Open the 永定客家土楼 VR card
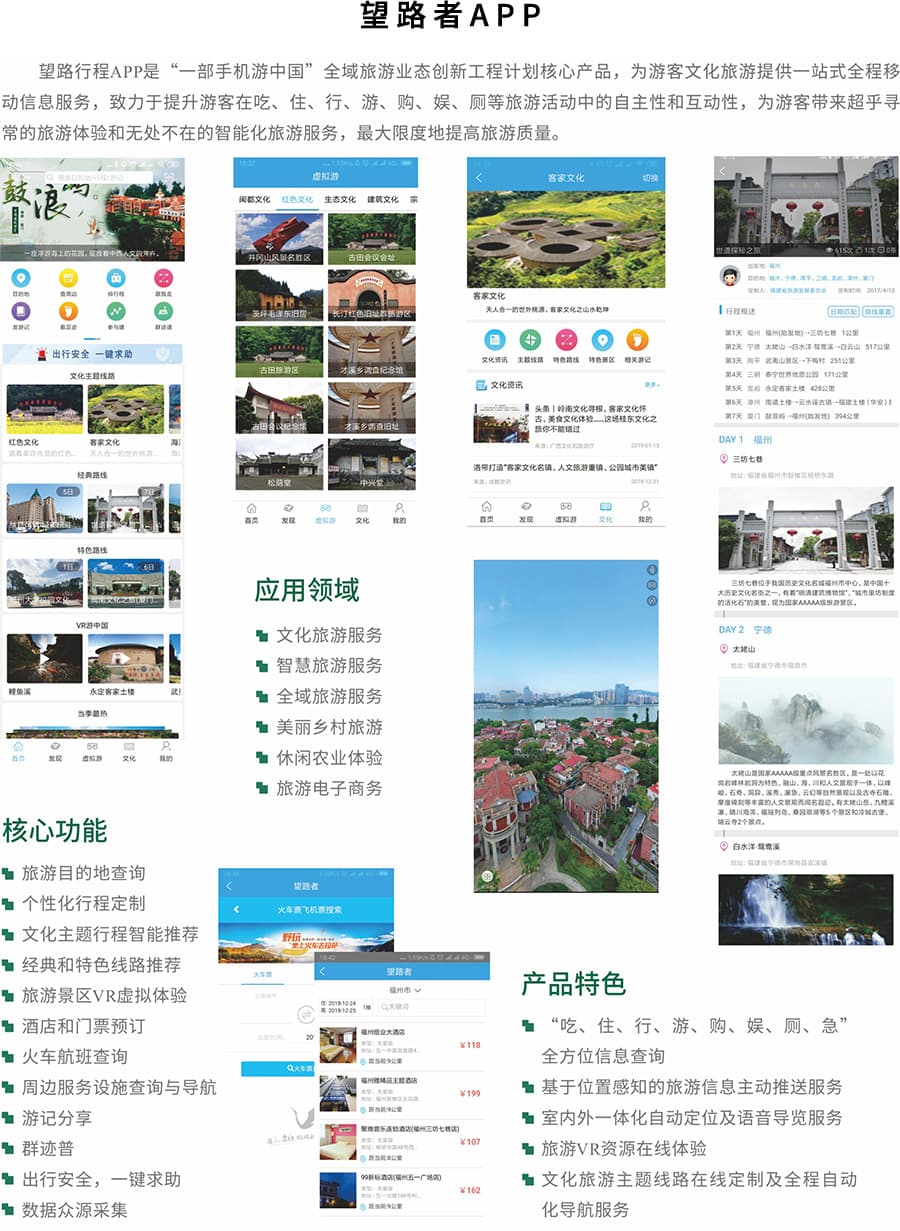The height and width of the screenshot is (1231, 900). (x=126, y=665)
